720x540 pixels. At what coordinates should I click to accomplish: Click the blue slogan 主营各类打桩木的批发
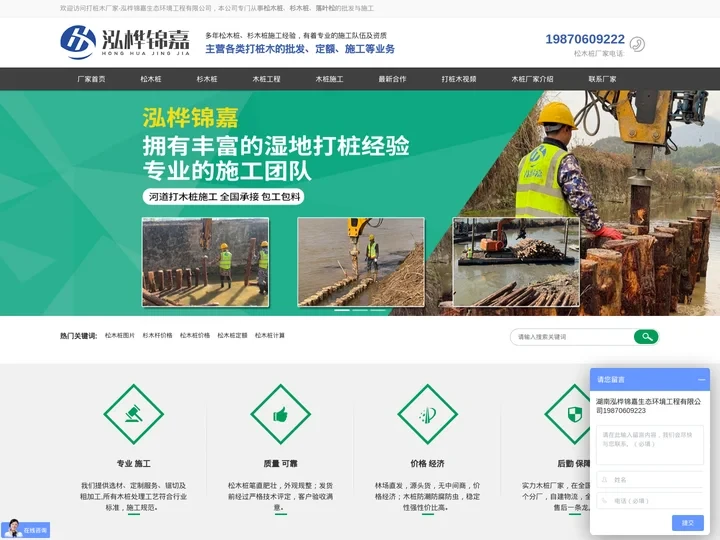(300, 49)
